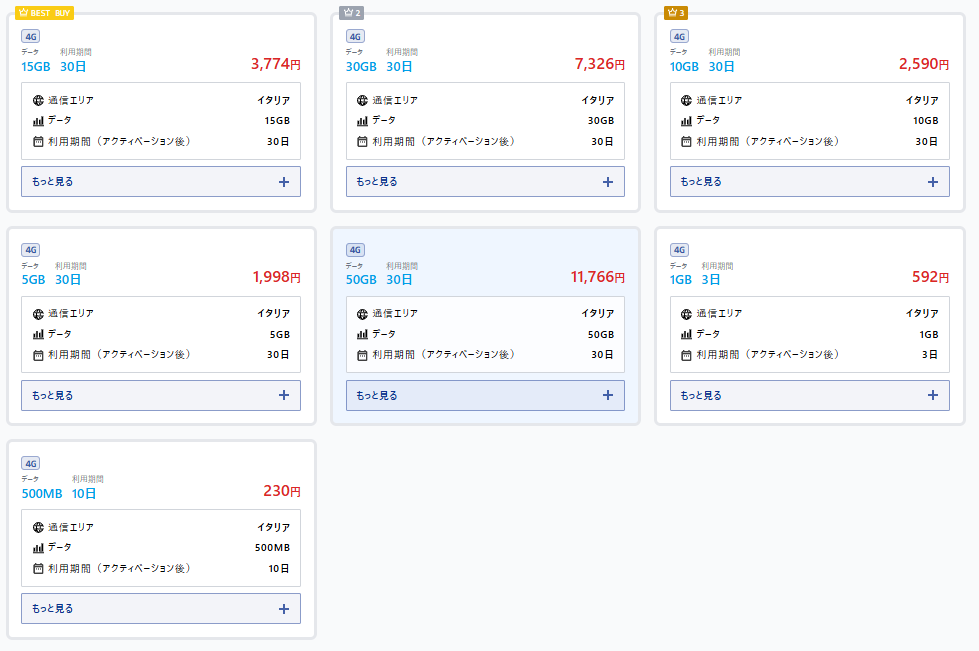Click calendar icon in 5GB plan card
This screenshot has width=979, height=651.
coord(39,355)
